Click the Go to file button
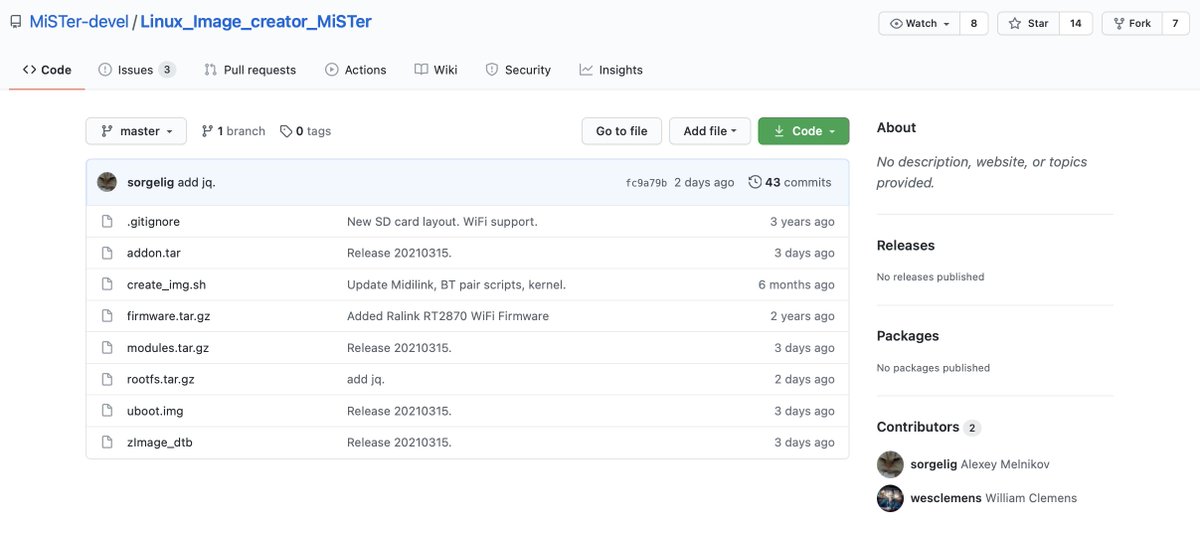 (621, 131)
